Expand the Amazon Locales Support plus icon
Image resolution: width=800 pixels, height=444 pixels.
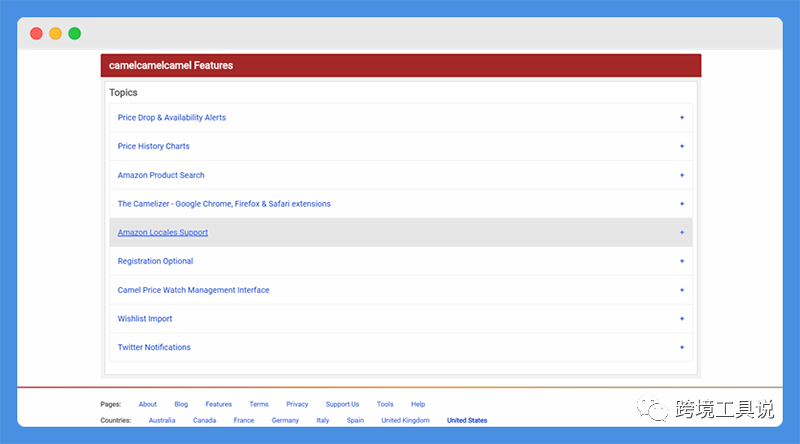(x=682, y=232)
